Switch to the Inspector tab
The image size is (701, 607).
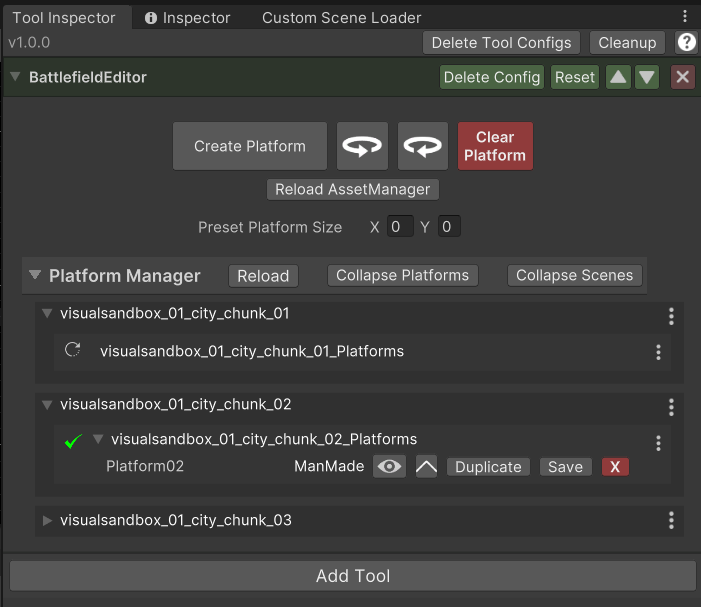(x=187, y=18)
